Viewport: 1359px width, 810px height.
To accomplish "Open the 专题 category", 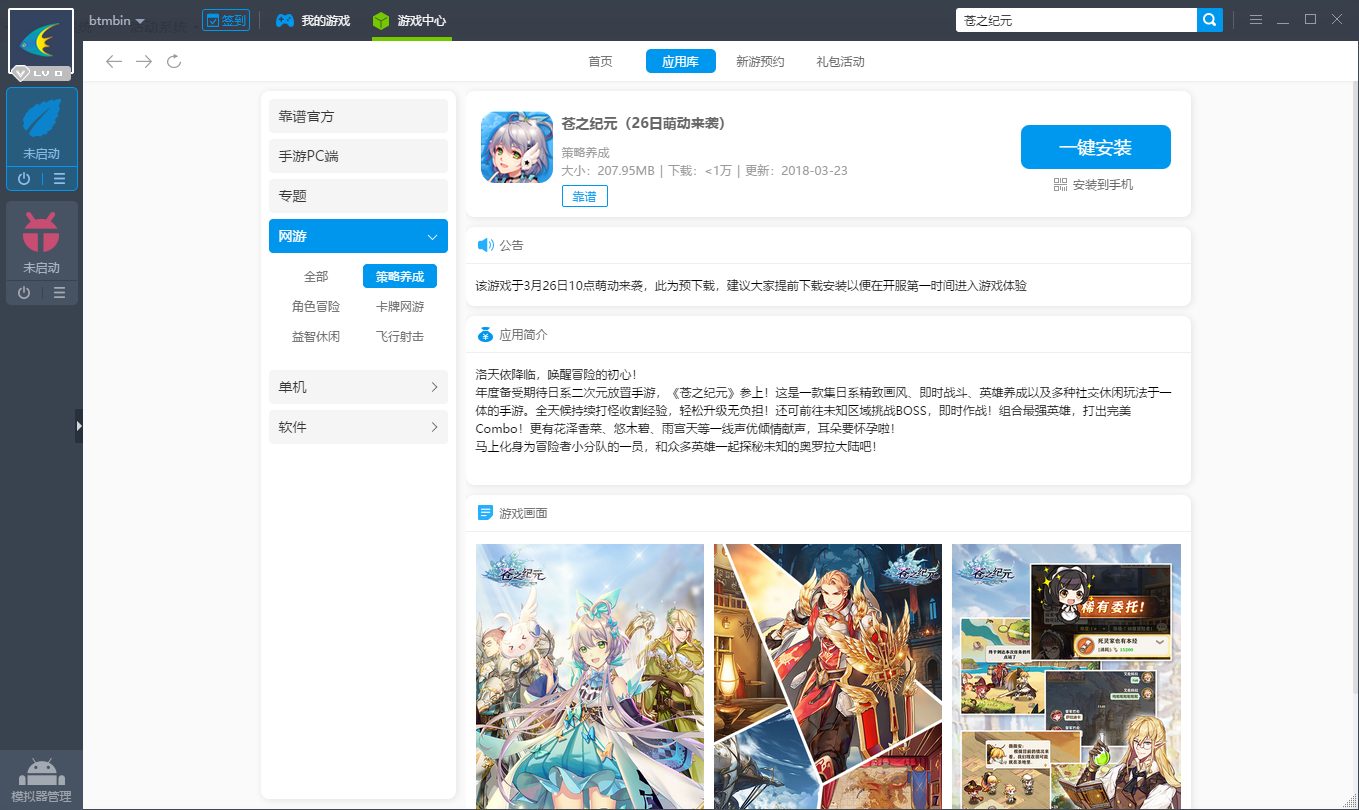I will point(358,196).
